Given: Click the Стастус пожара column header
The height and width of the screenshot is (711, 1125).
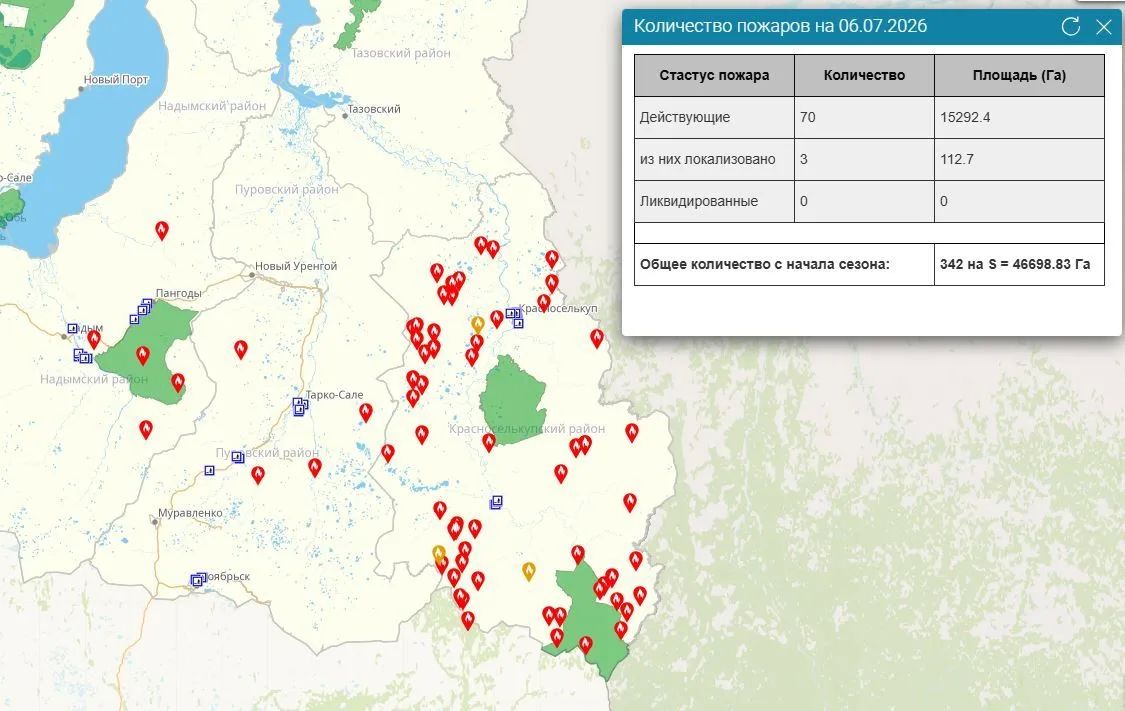Looking at the screenshot, I should click(x=715, y=75).
